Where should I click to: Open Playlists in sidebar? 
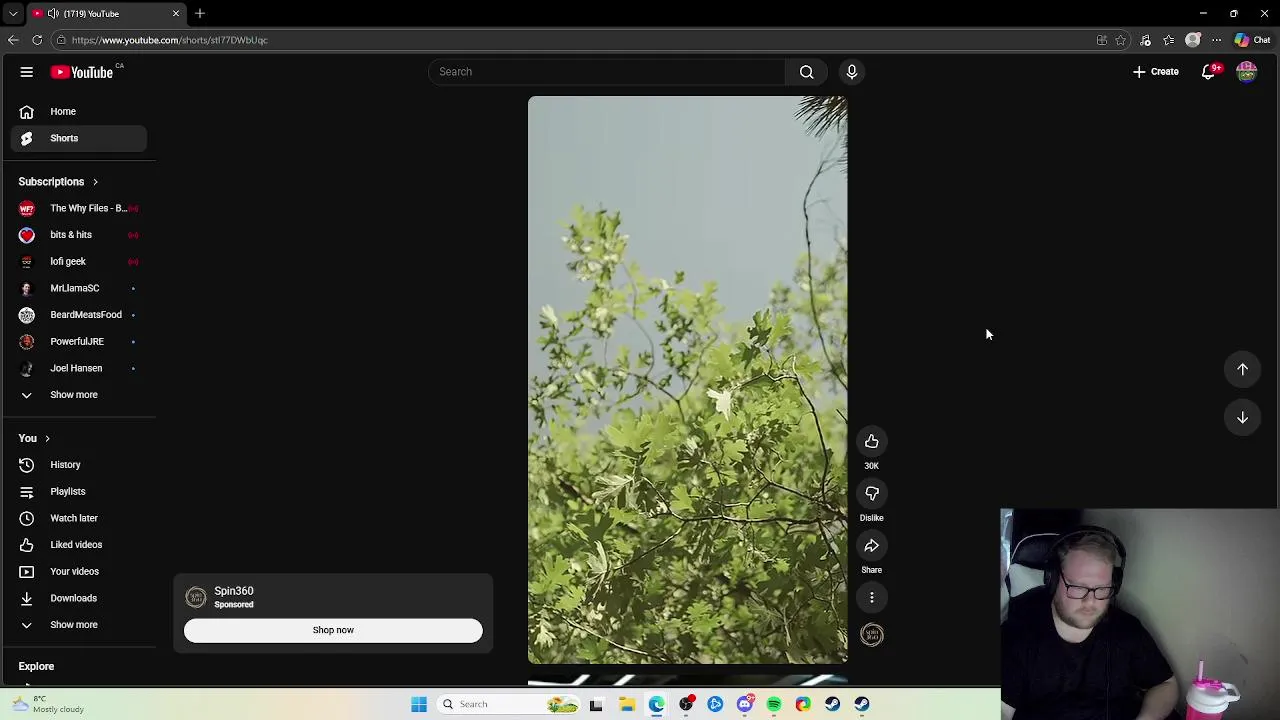79,491
